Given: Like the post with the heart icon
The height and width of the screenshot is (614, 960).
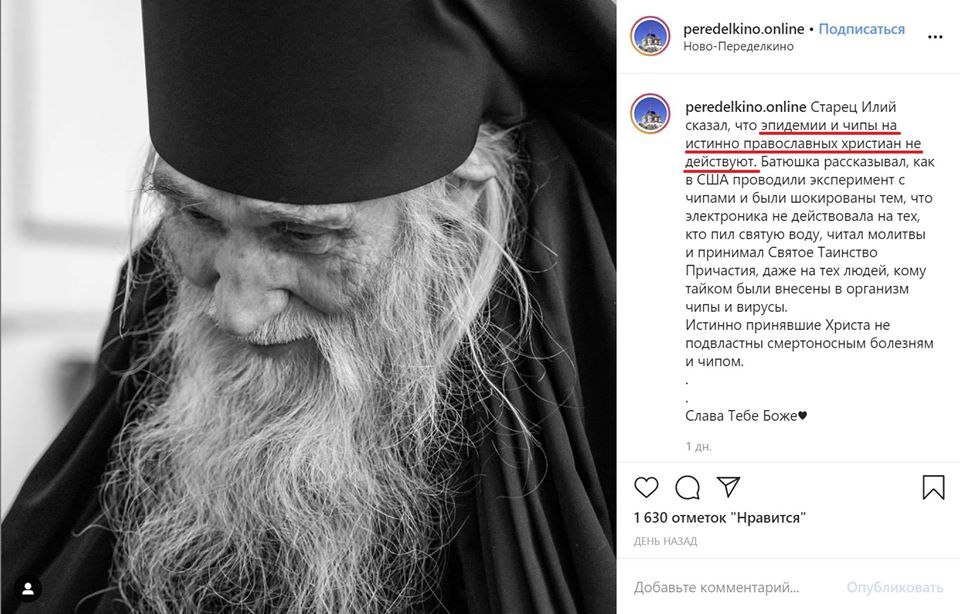Looking at the screenshot, I should tap(646, 487).
